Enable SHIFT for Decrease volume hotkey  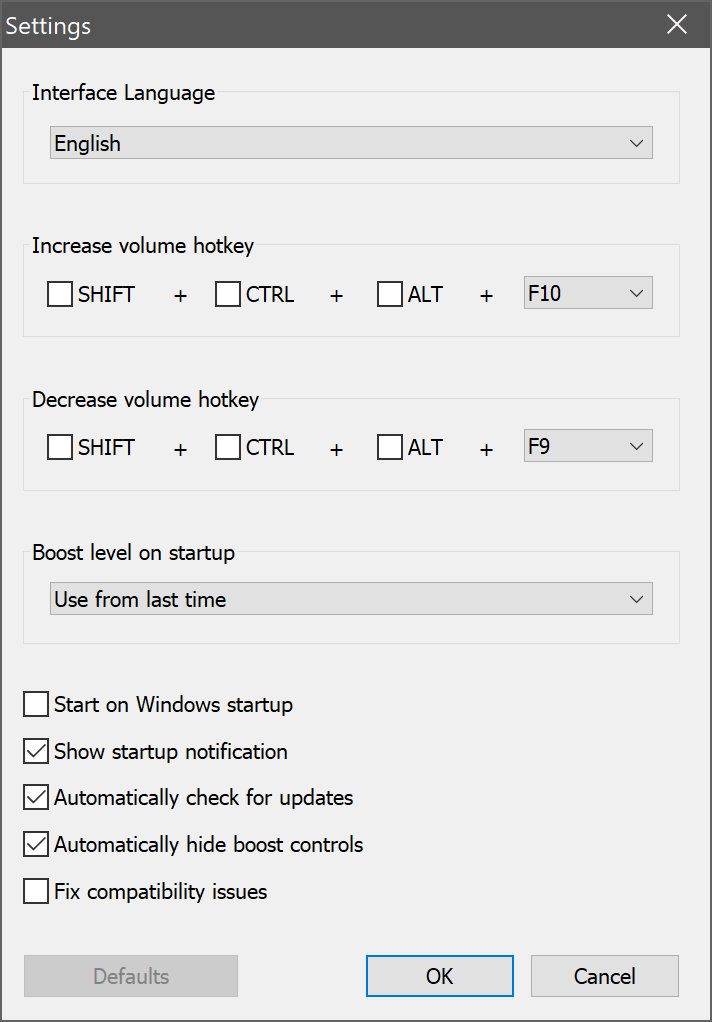(x=60, y=447)
